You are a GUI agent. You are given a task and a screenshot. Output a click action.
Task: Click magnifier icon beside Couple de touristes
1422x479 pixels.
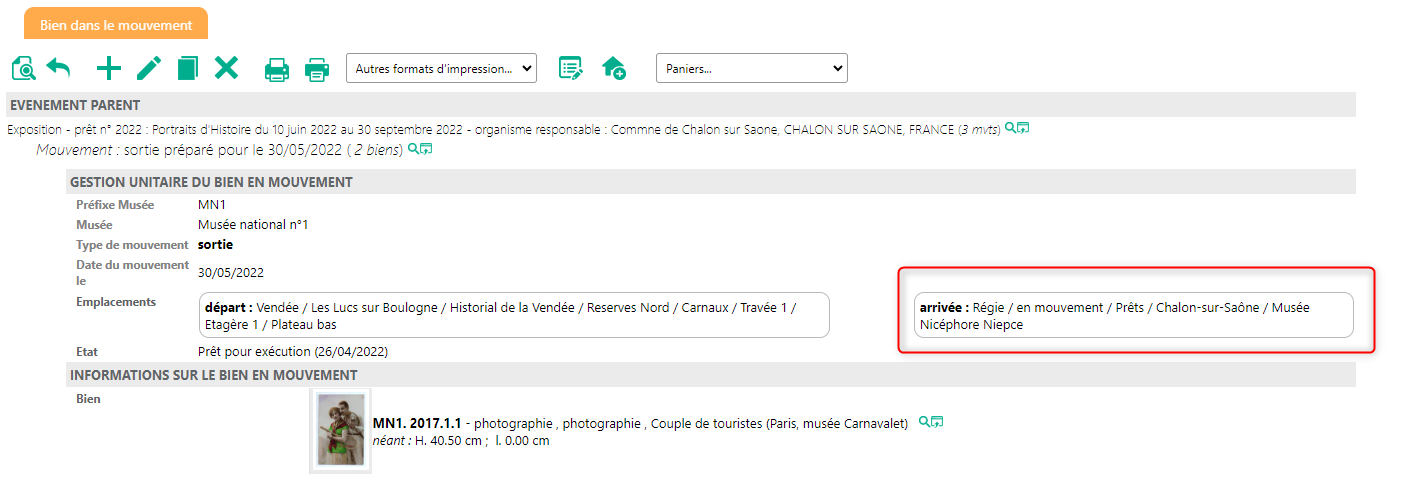coord(924,422)
